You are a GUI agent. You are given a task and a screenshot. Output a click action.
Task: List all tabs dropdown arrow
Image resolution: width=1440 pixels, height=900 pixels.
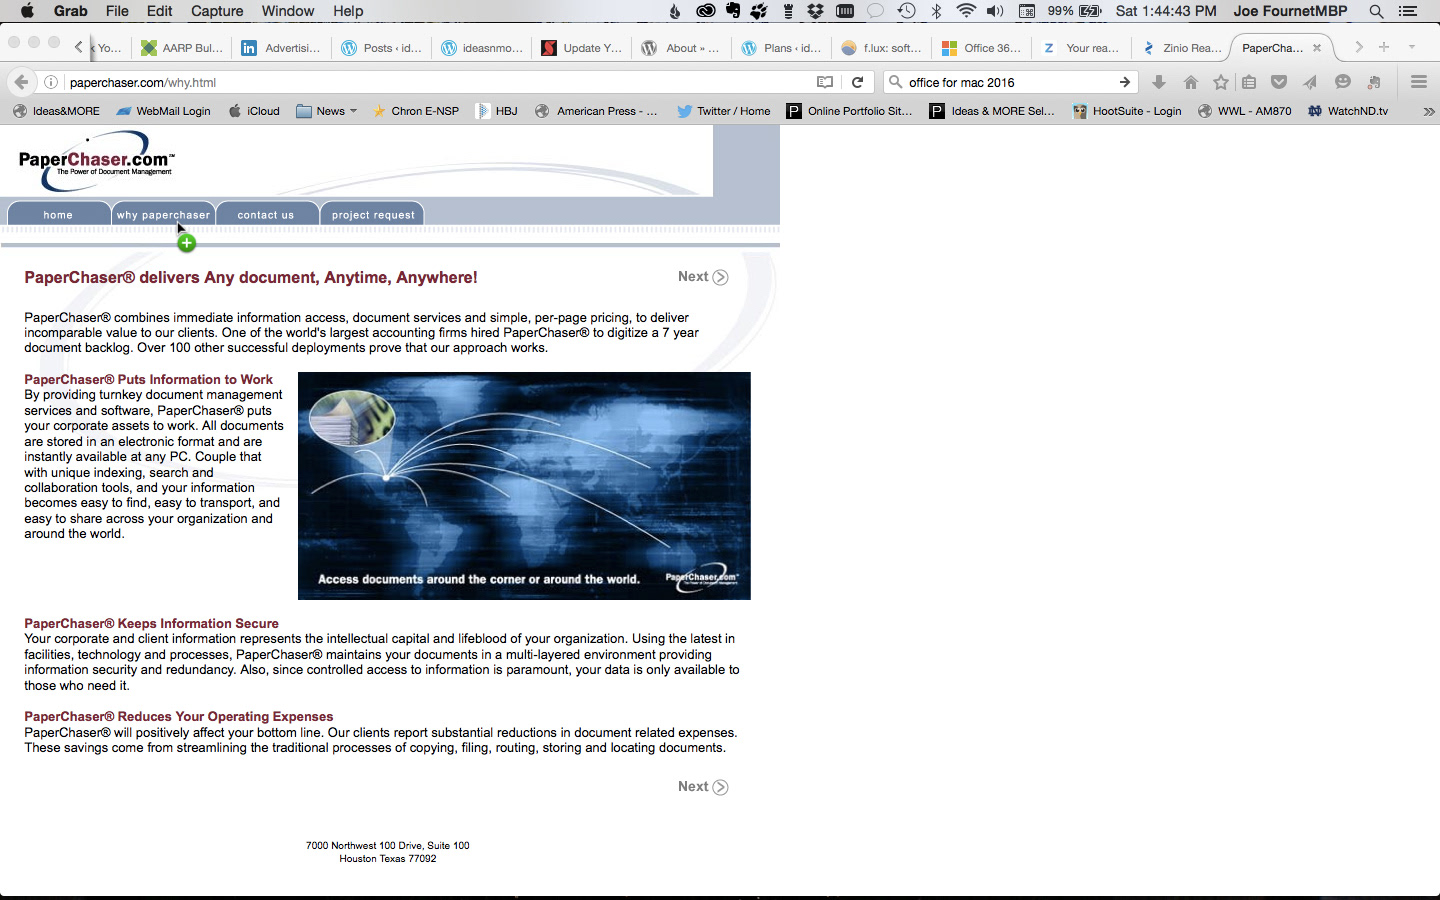coord(1412,47)
